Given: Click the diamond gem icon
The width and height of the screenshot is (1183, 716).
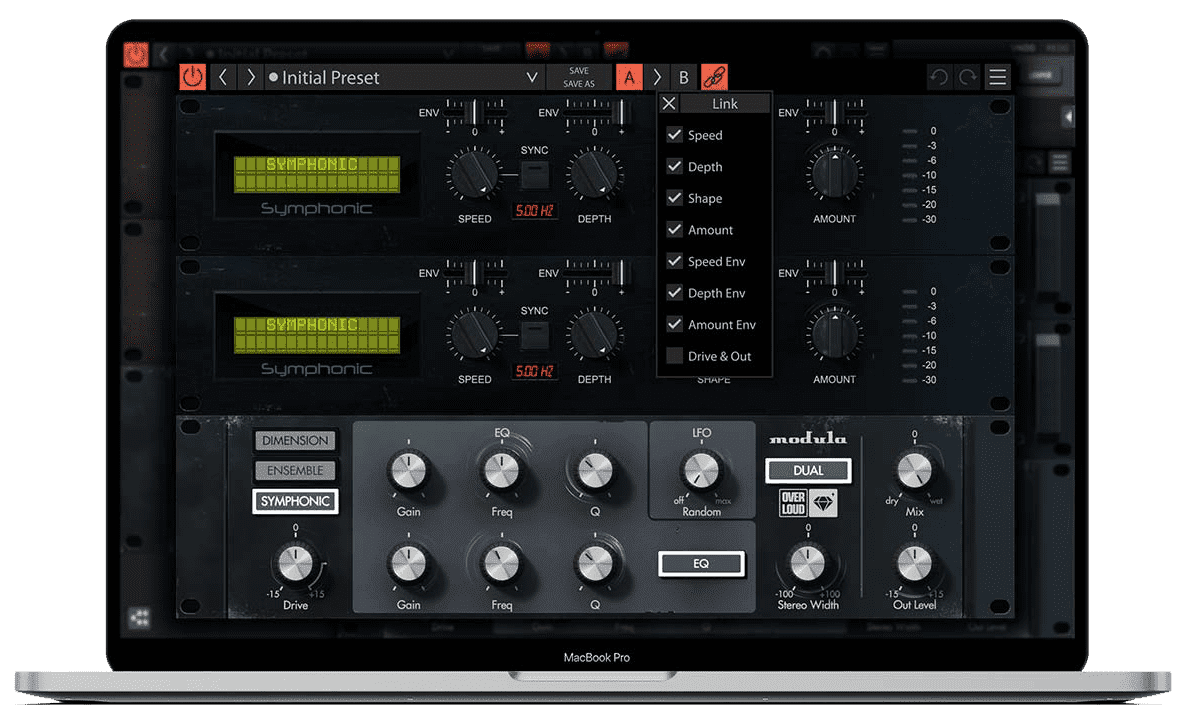Looking at the screenshot, I should tap(822, 503).
